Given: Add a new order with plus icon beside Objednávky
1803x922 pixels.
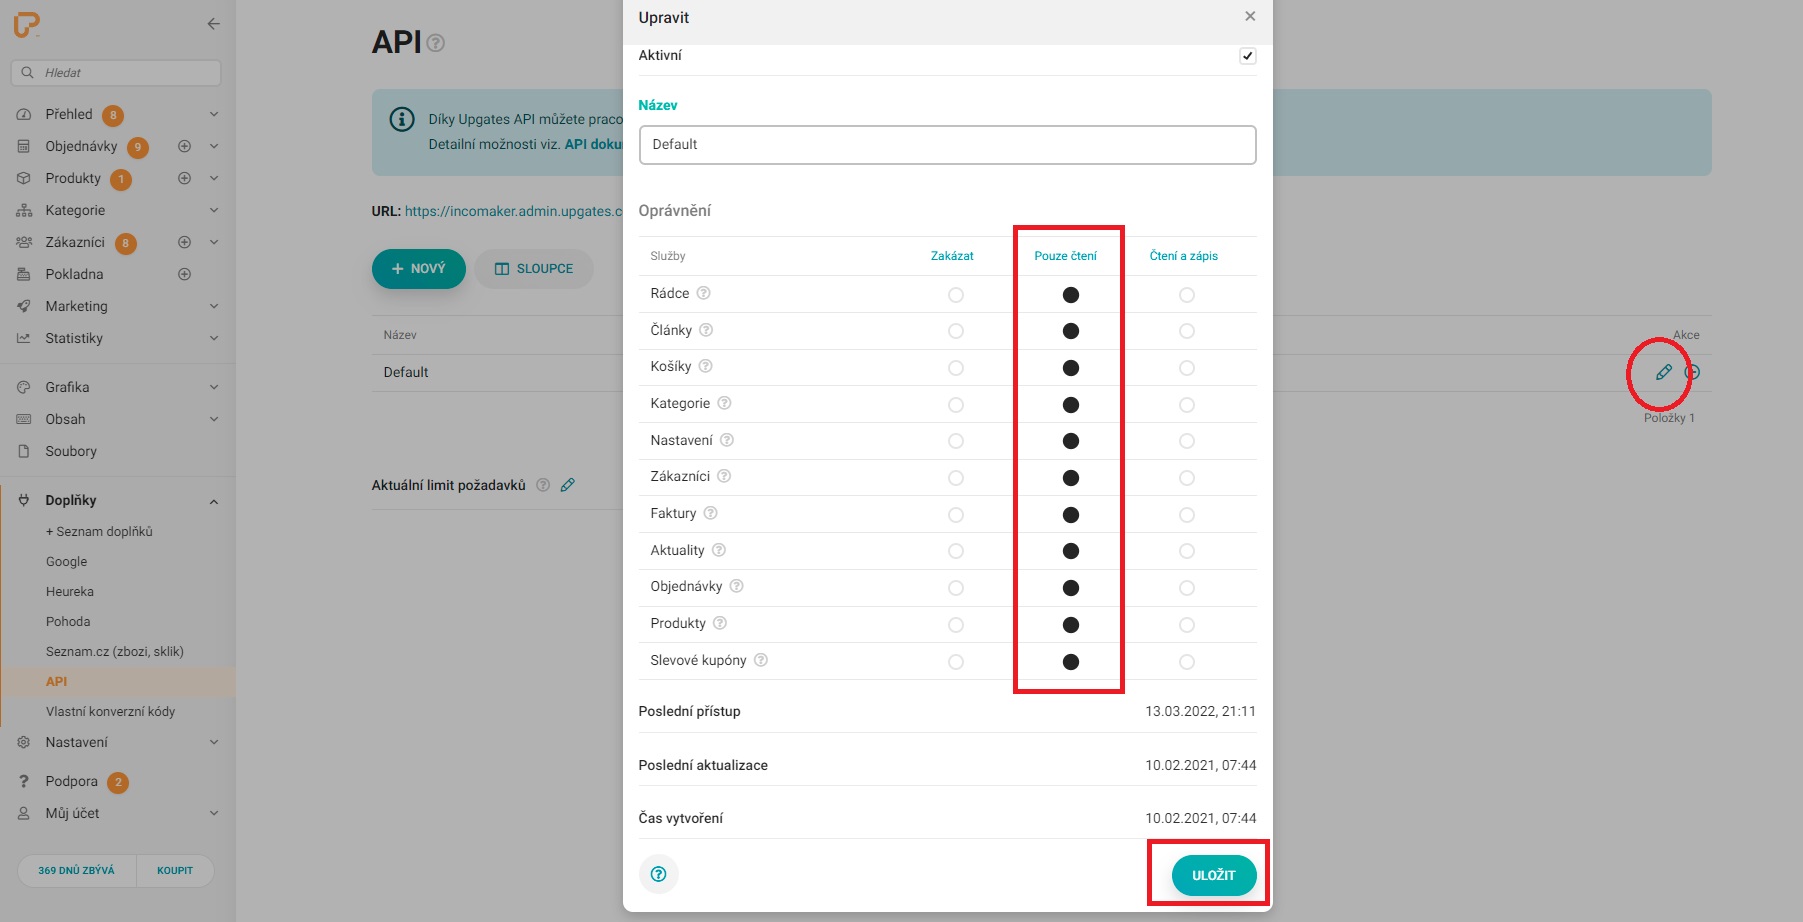Looking at the screenshot, I should [x=184, y=146].
